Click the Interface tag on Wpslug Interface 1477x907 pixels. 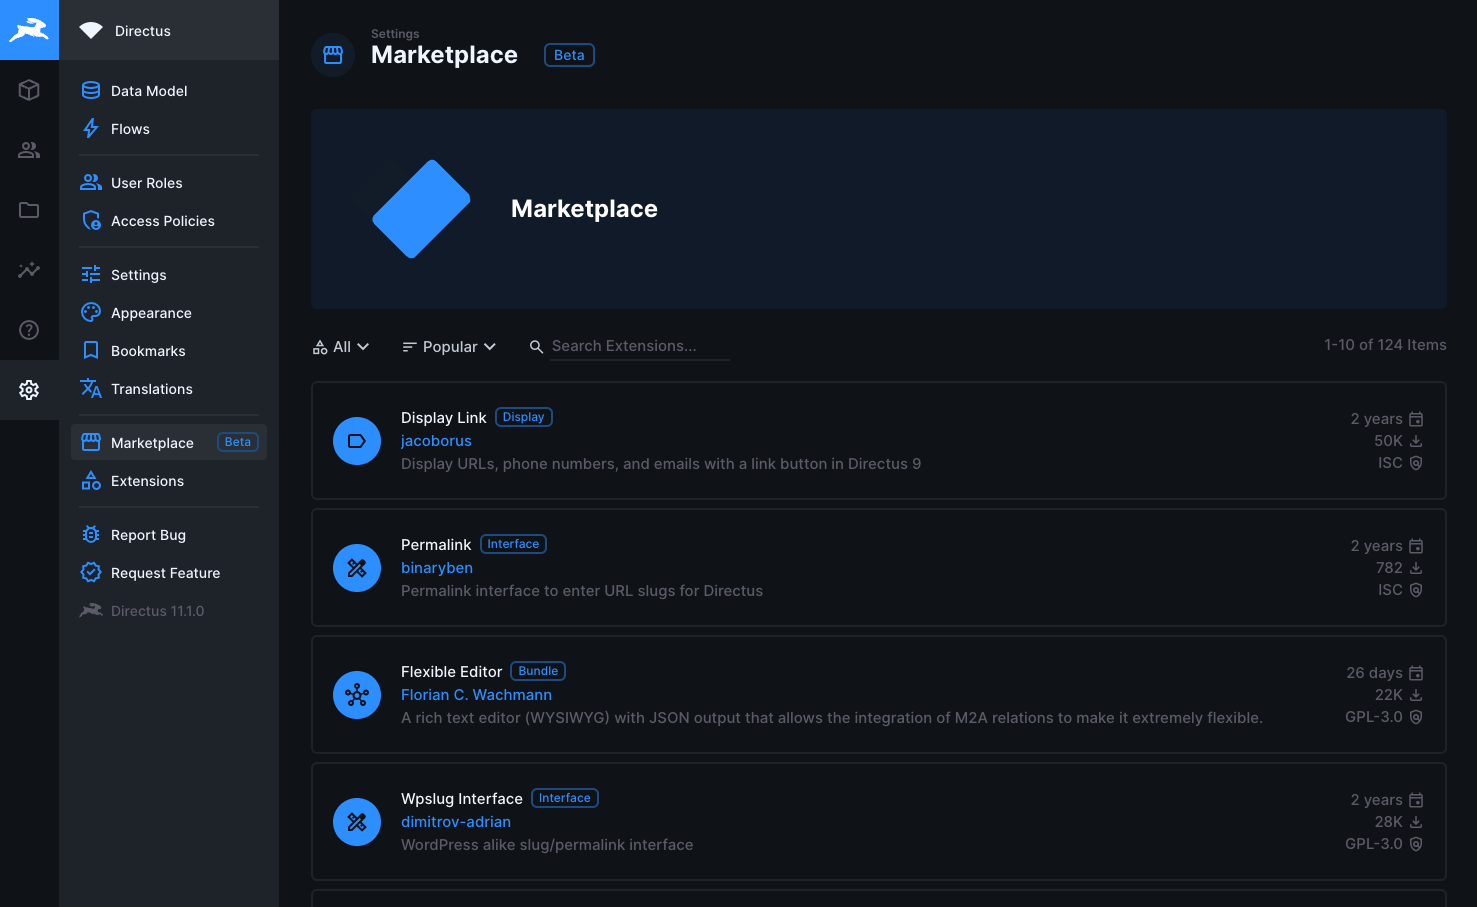tap(565, 798)
